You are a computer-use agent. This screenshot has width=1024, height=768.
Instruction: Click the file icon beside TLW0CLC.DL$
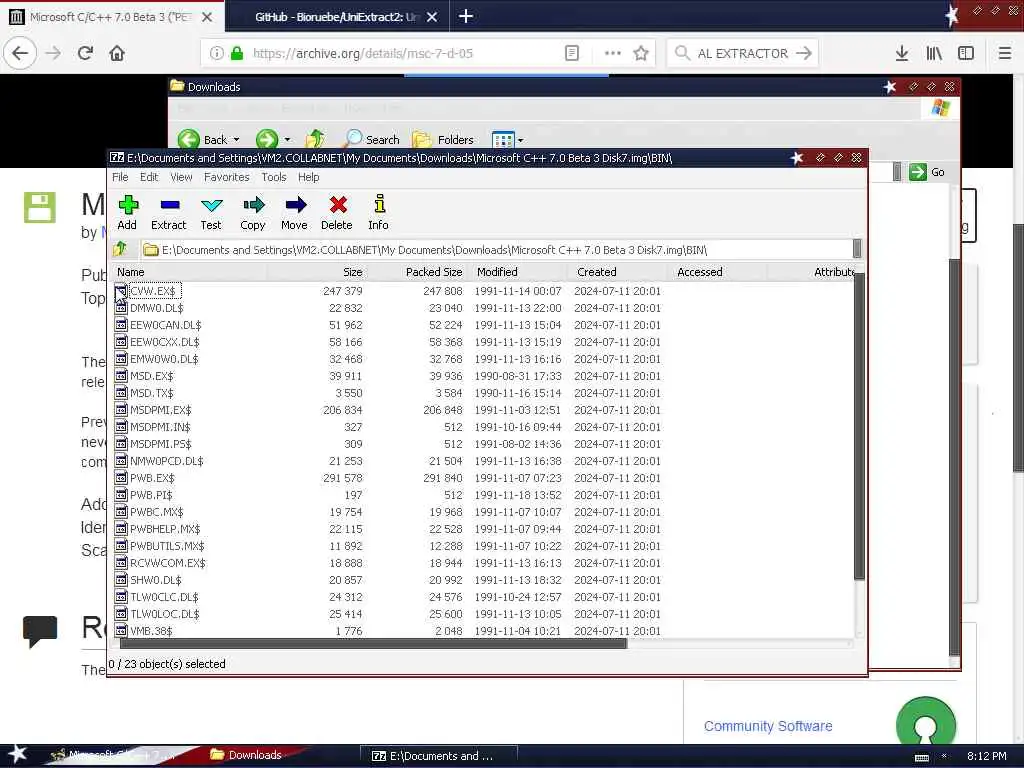tap(121, 596)
